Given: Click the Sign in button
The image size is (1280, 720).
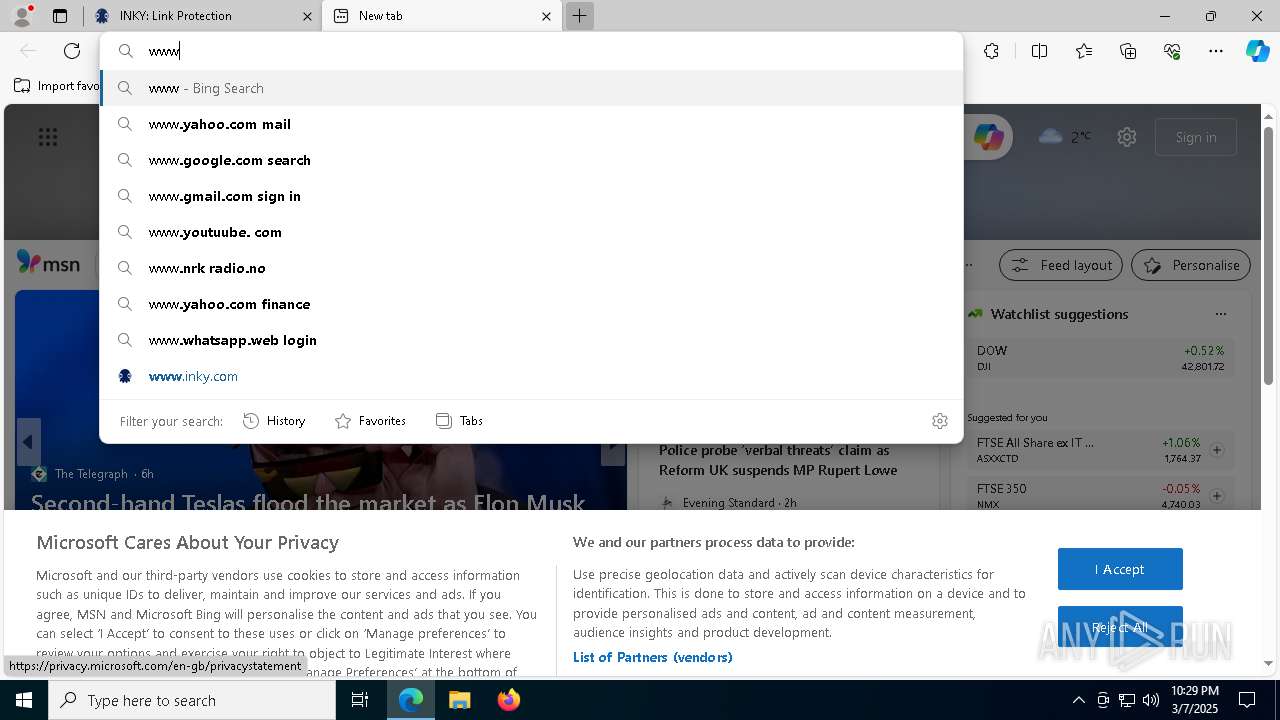Looking at the screenshot, I should click(x=1196, y=137).
